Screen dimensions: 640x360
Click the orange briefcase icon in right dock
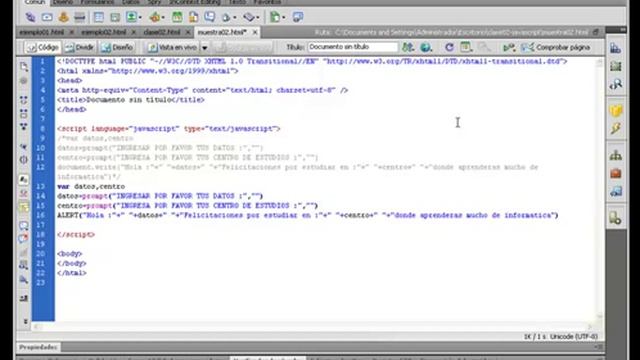[616, 173]
